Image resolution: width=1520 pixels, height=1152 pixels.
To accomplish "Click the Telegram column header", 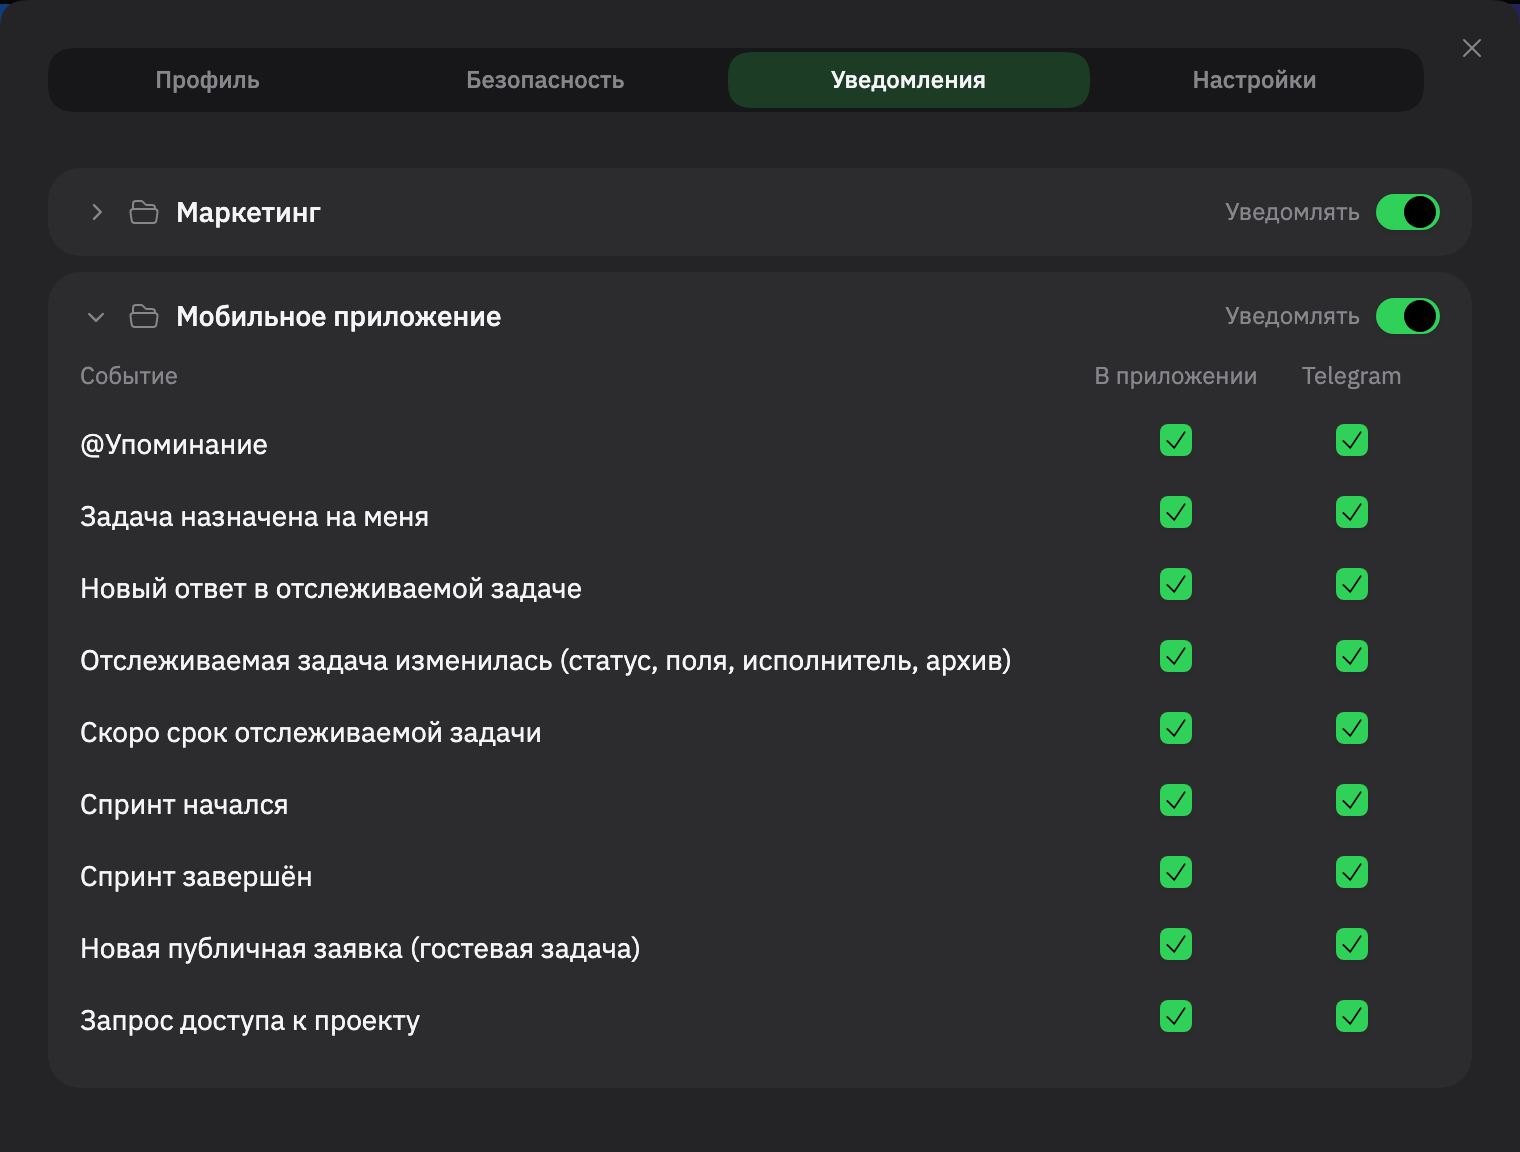I will point(1351,377).
